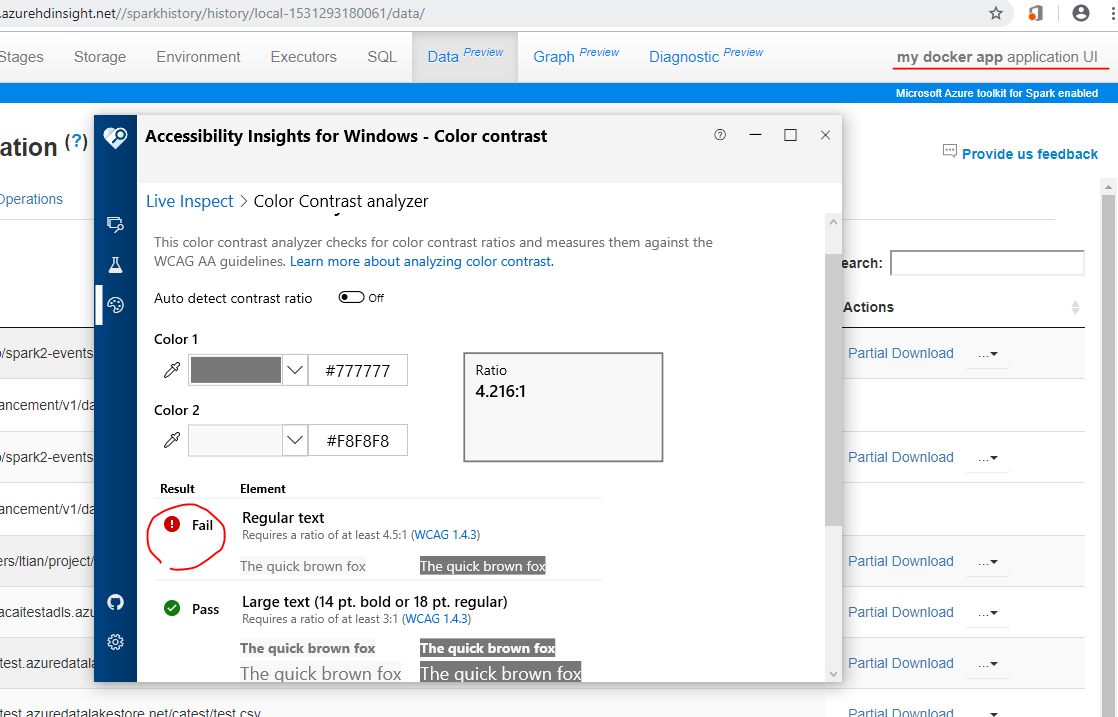Viewport: 1118px width, 717px height.
Task: Click the fifth Partial Download link
Action: click(901, 664)
